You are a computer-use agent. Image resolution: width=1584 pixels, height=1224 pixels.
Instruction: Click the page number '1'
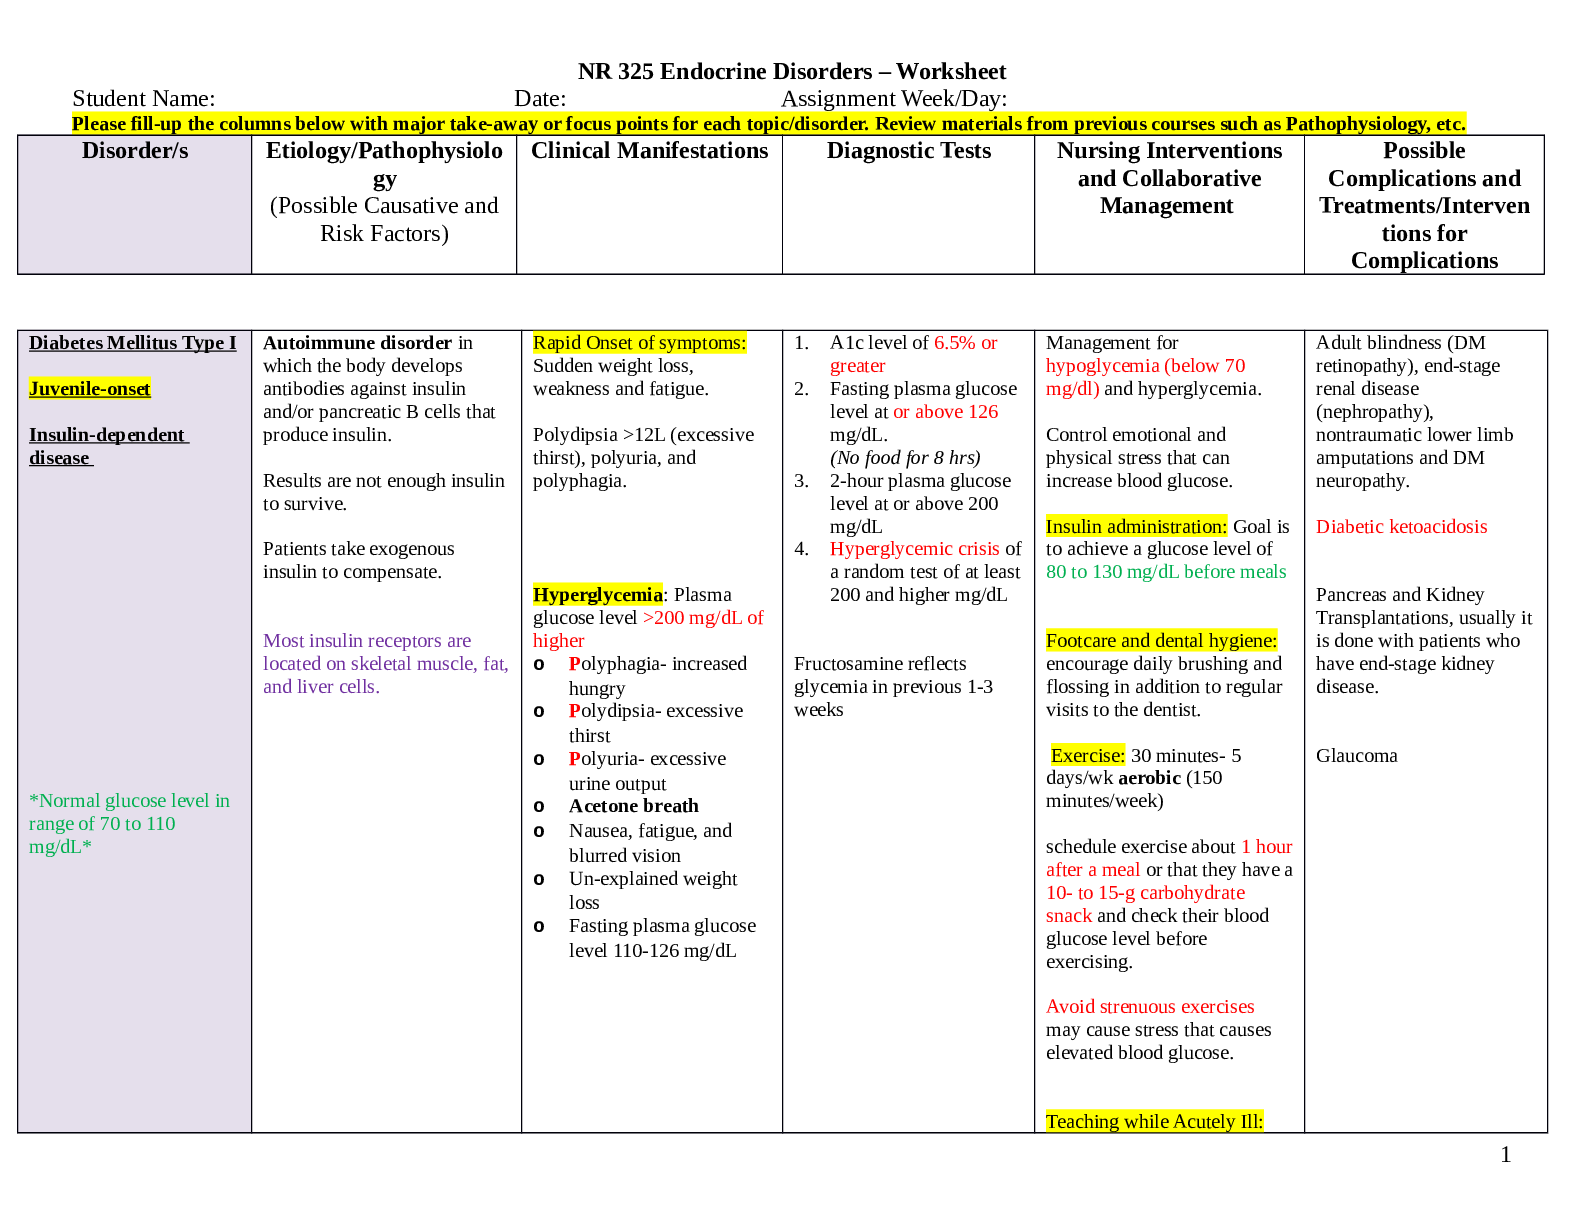(x=1506, y=1155)
